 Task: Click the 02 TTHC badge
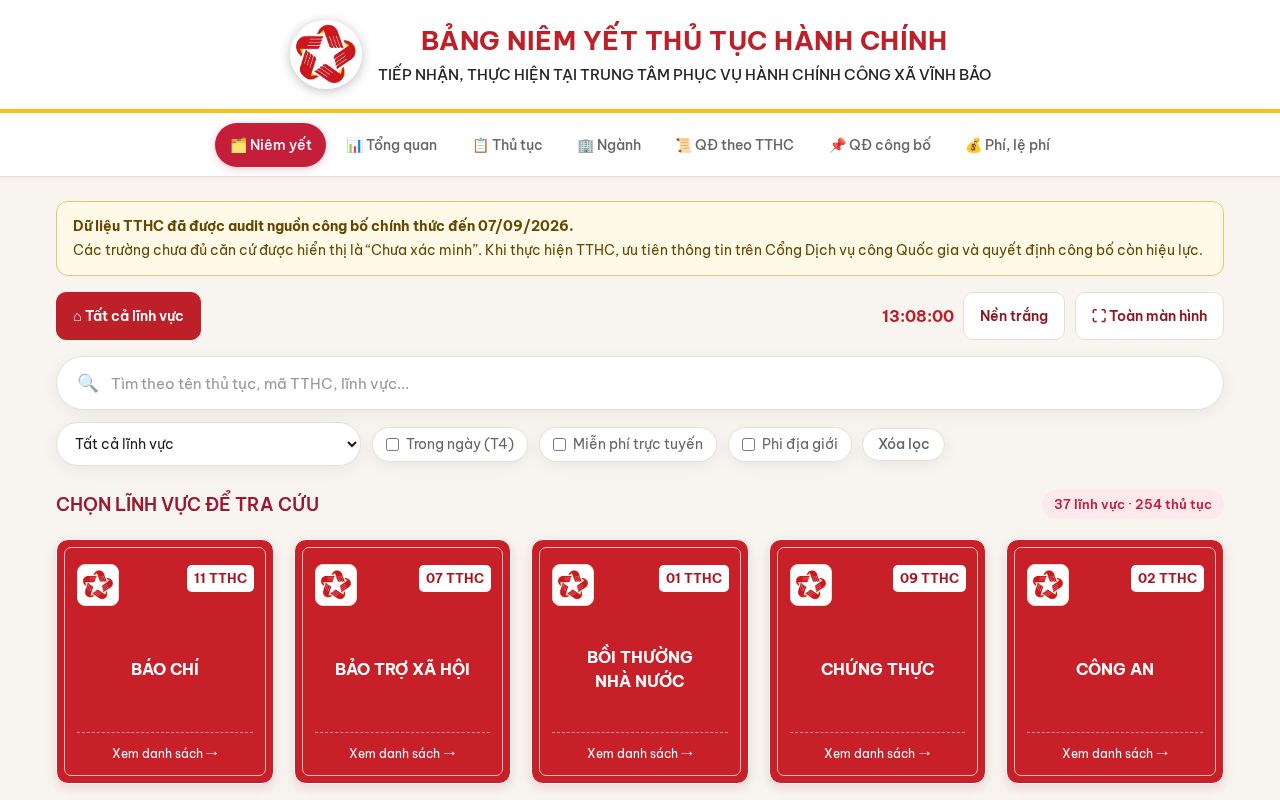(1167, 578)
